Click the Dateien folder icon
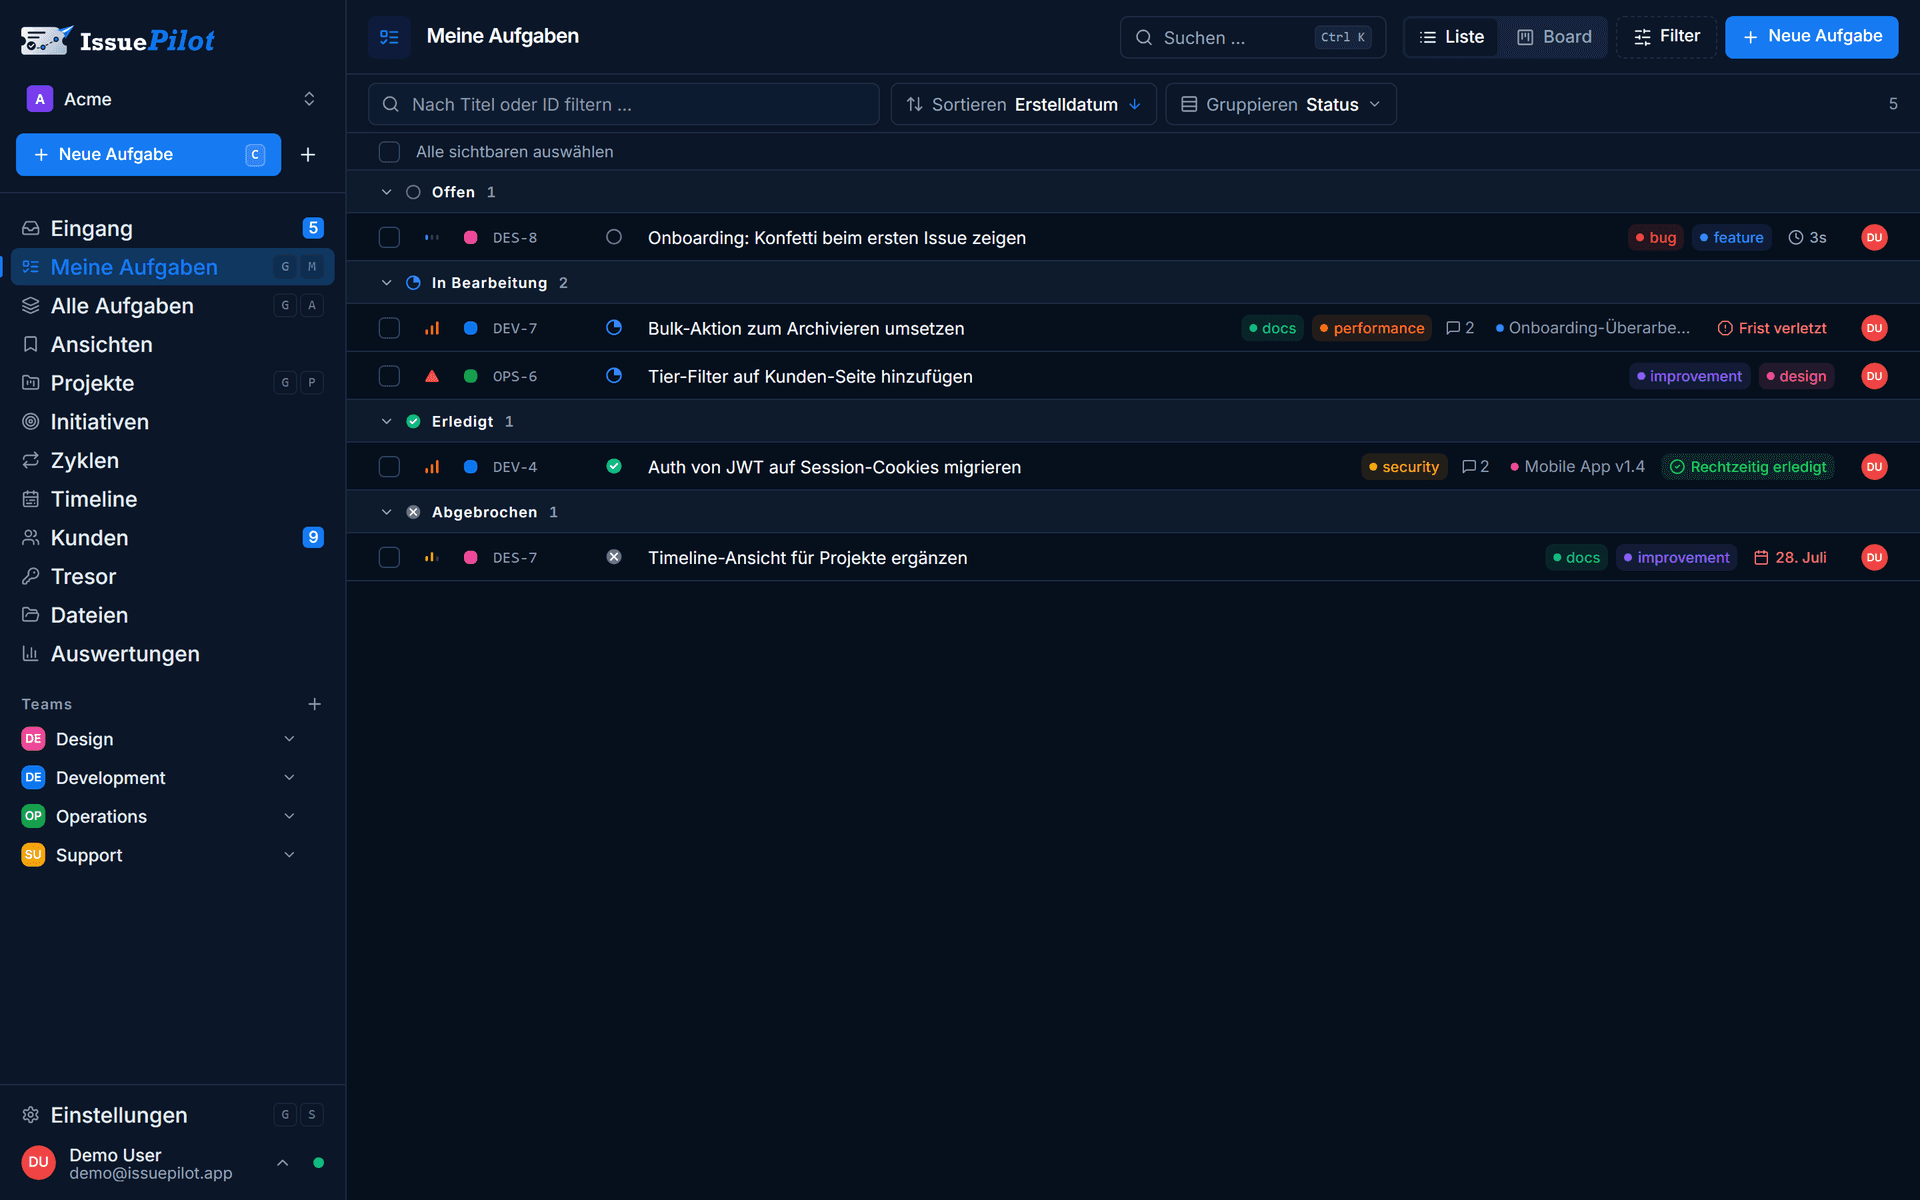Image resolution: width=1920 pixels, height=1200 pixels. pyautogui.click(x=31, y=615)
